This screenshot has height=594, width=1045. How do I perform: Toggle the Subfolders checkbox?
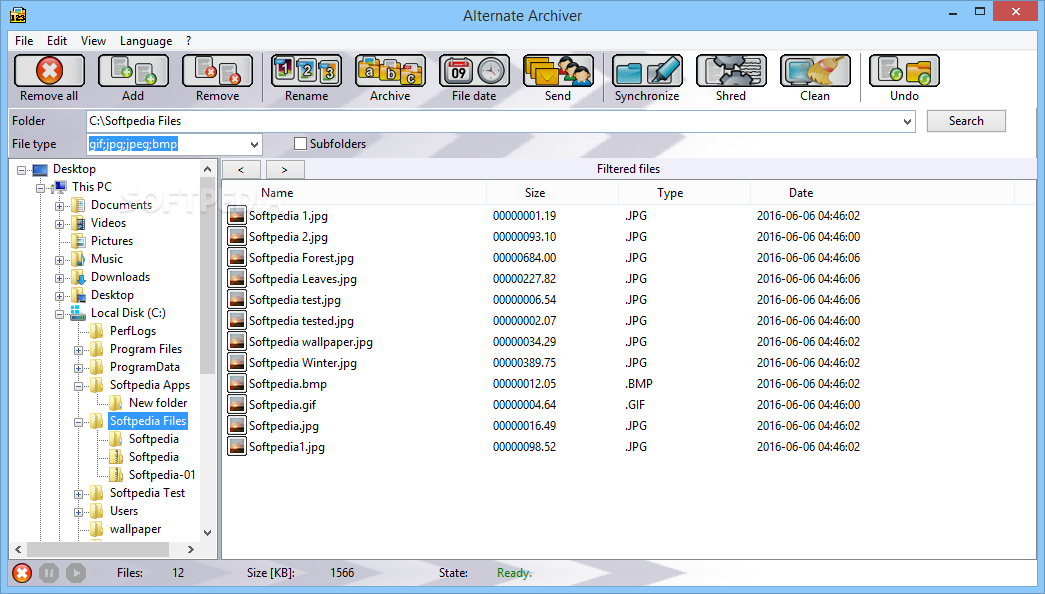point(301,143)
